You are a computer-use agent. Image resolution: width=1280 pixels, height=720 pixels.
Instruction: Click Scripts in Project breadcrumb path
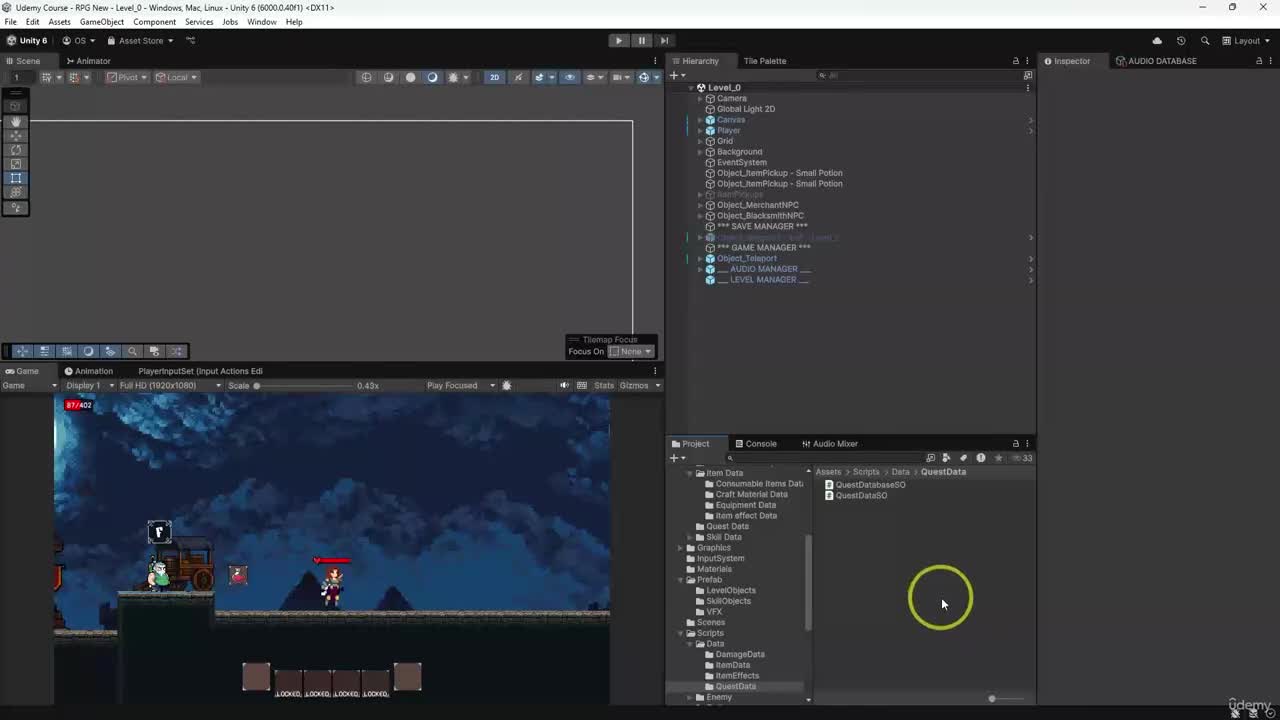[x=866, y=472]
